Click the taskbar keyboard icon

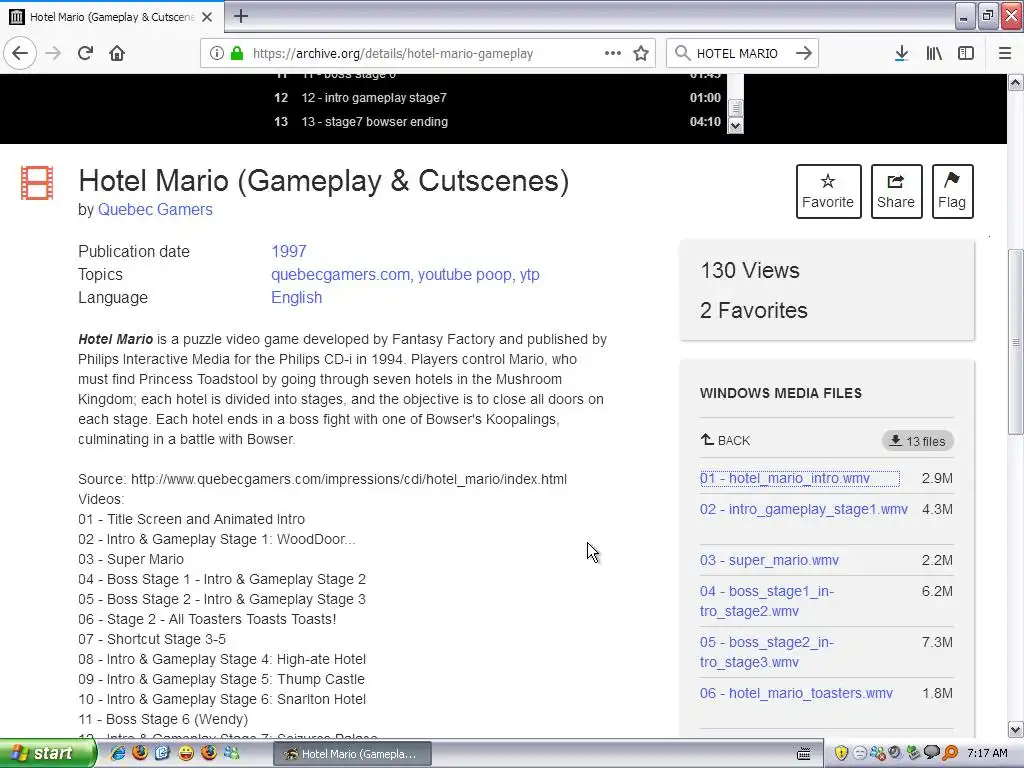coord(804,754)
